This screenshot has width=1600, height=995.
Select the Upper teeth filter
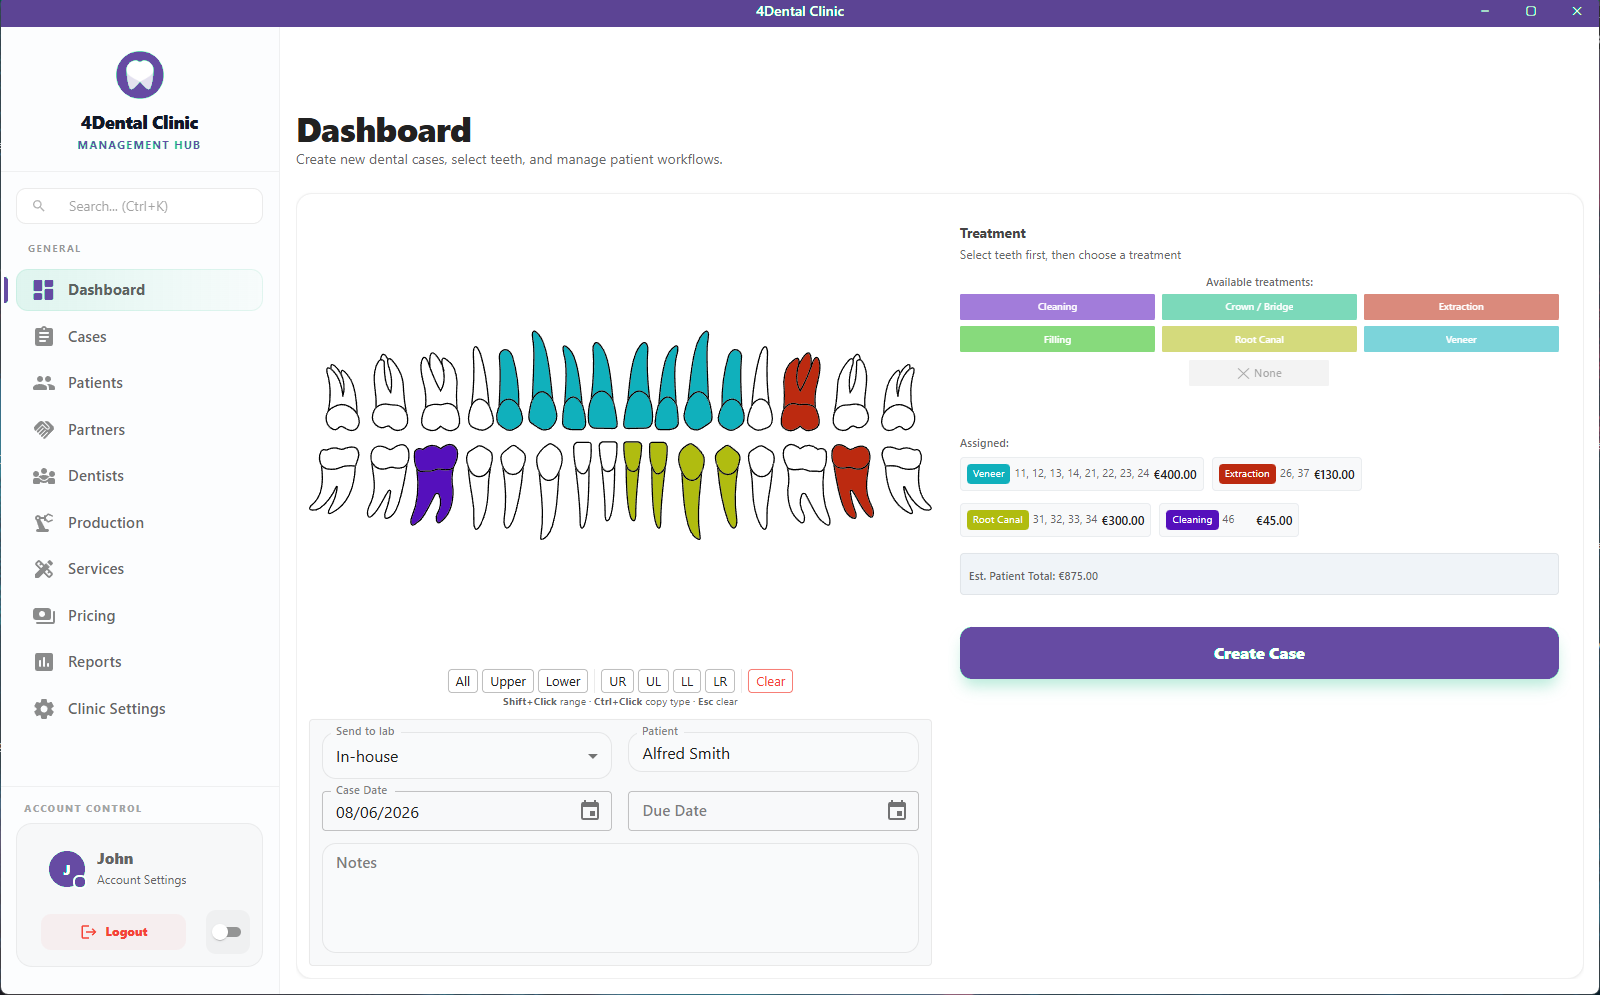pos(508,682)
